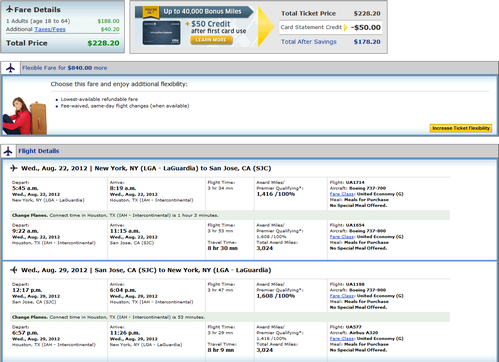Click Total After Savings text

[309, 42]
